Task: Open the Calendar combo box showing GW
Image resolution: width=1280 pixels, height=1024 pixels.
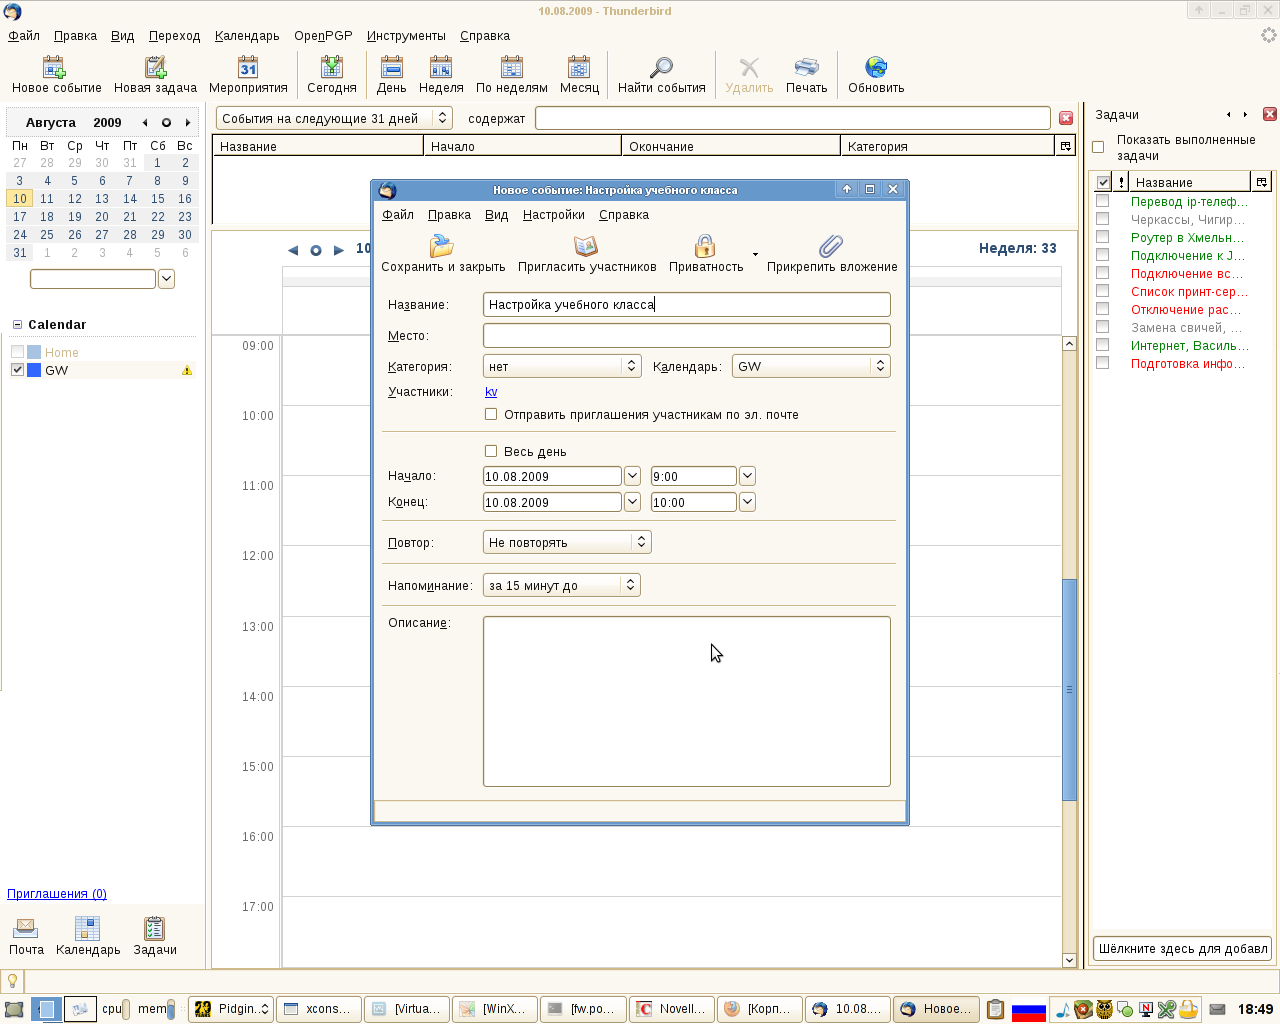Action: 811,366
